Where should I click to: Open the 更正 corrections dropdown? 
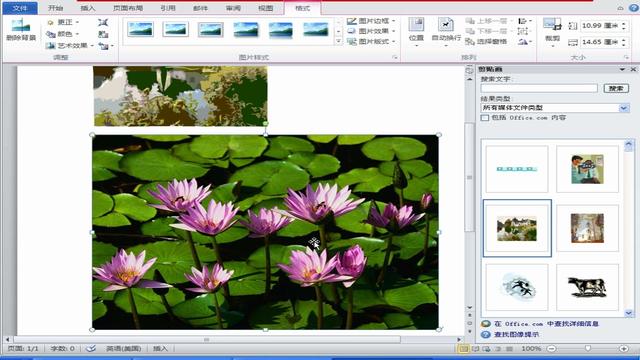62,22
